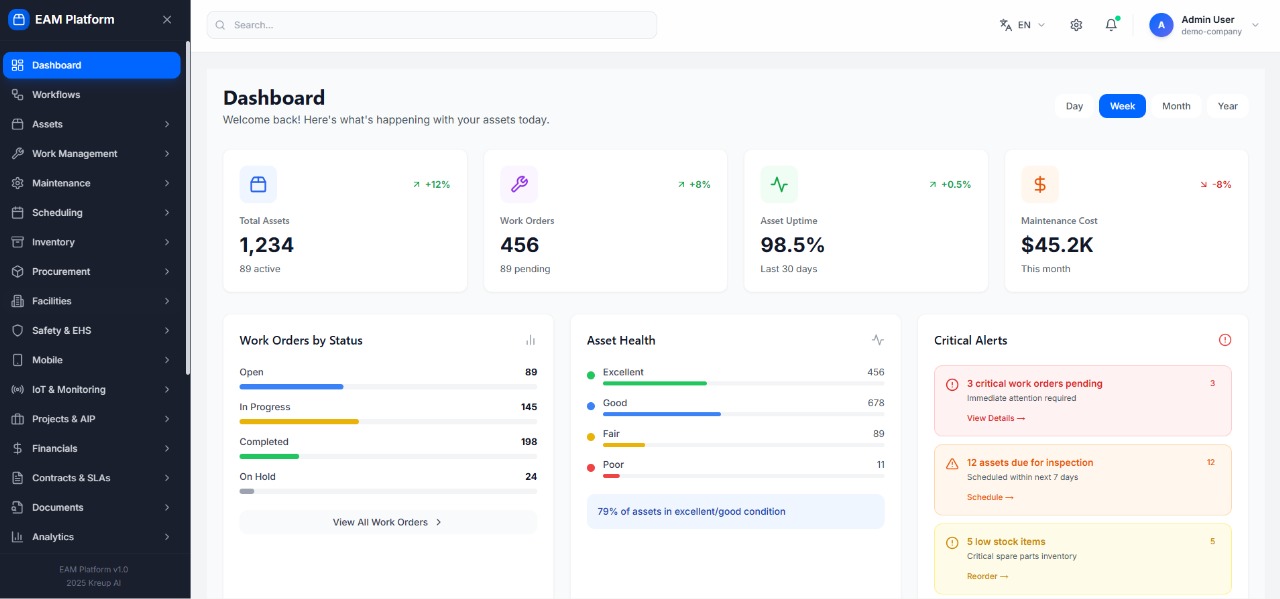
Task: Open Workflows in the sidebar
Action: coord(56,95)
